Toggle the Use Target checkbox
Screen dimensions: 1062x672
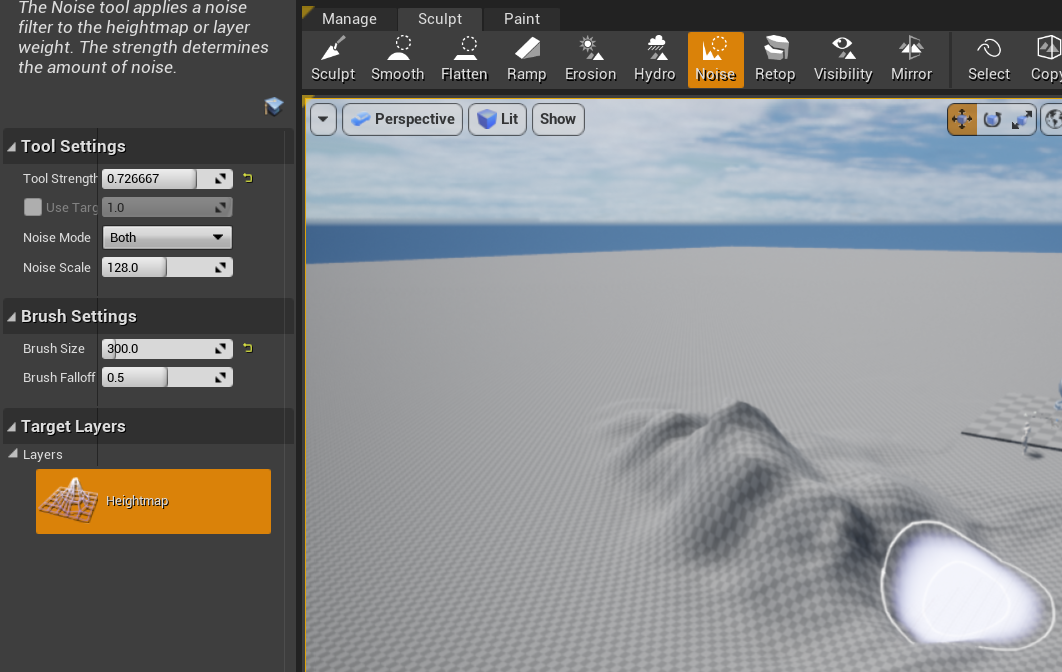click(x=33, y=207)
